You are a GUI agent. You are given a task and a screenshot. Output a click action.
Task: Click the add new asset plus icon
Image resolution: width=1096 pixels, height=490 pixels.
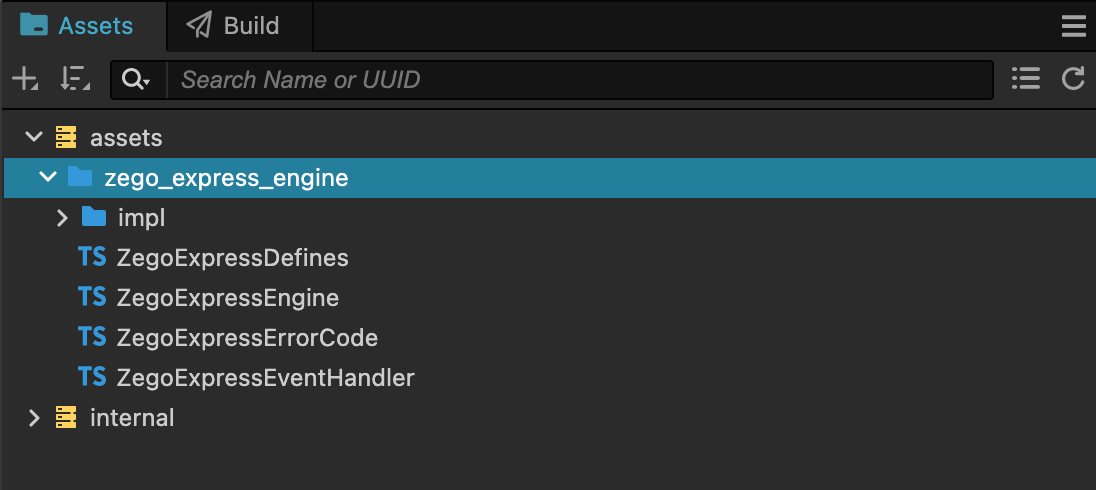point(24,79)
